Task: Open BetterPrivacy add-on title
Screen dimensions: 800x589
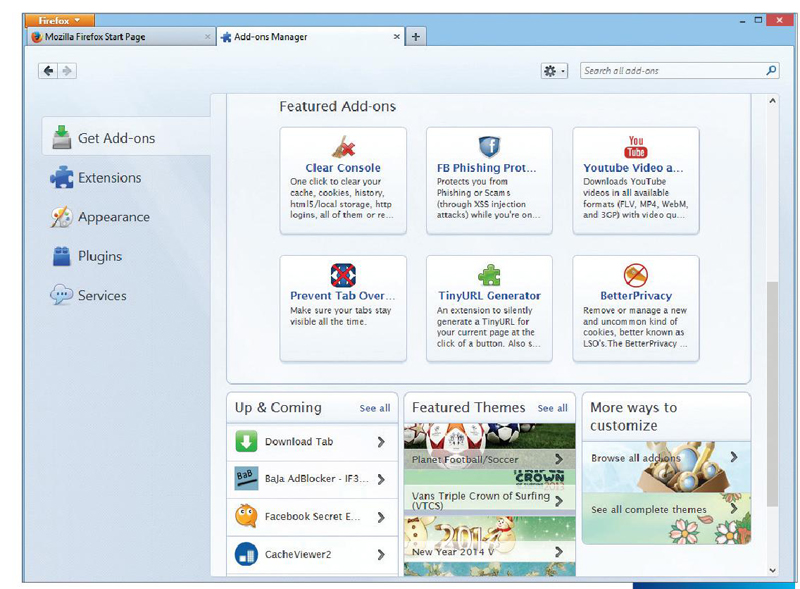Action: [636, 296]
